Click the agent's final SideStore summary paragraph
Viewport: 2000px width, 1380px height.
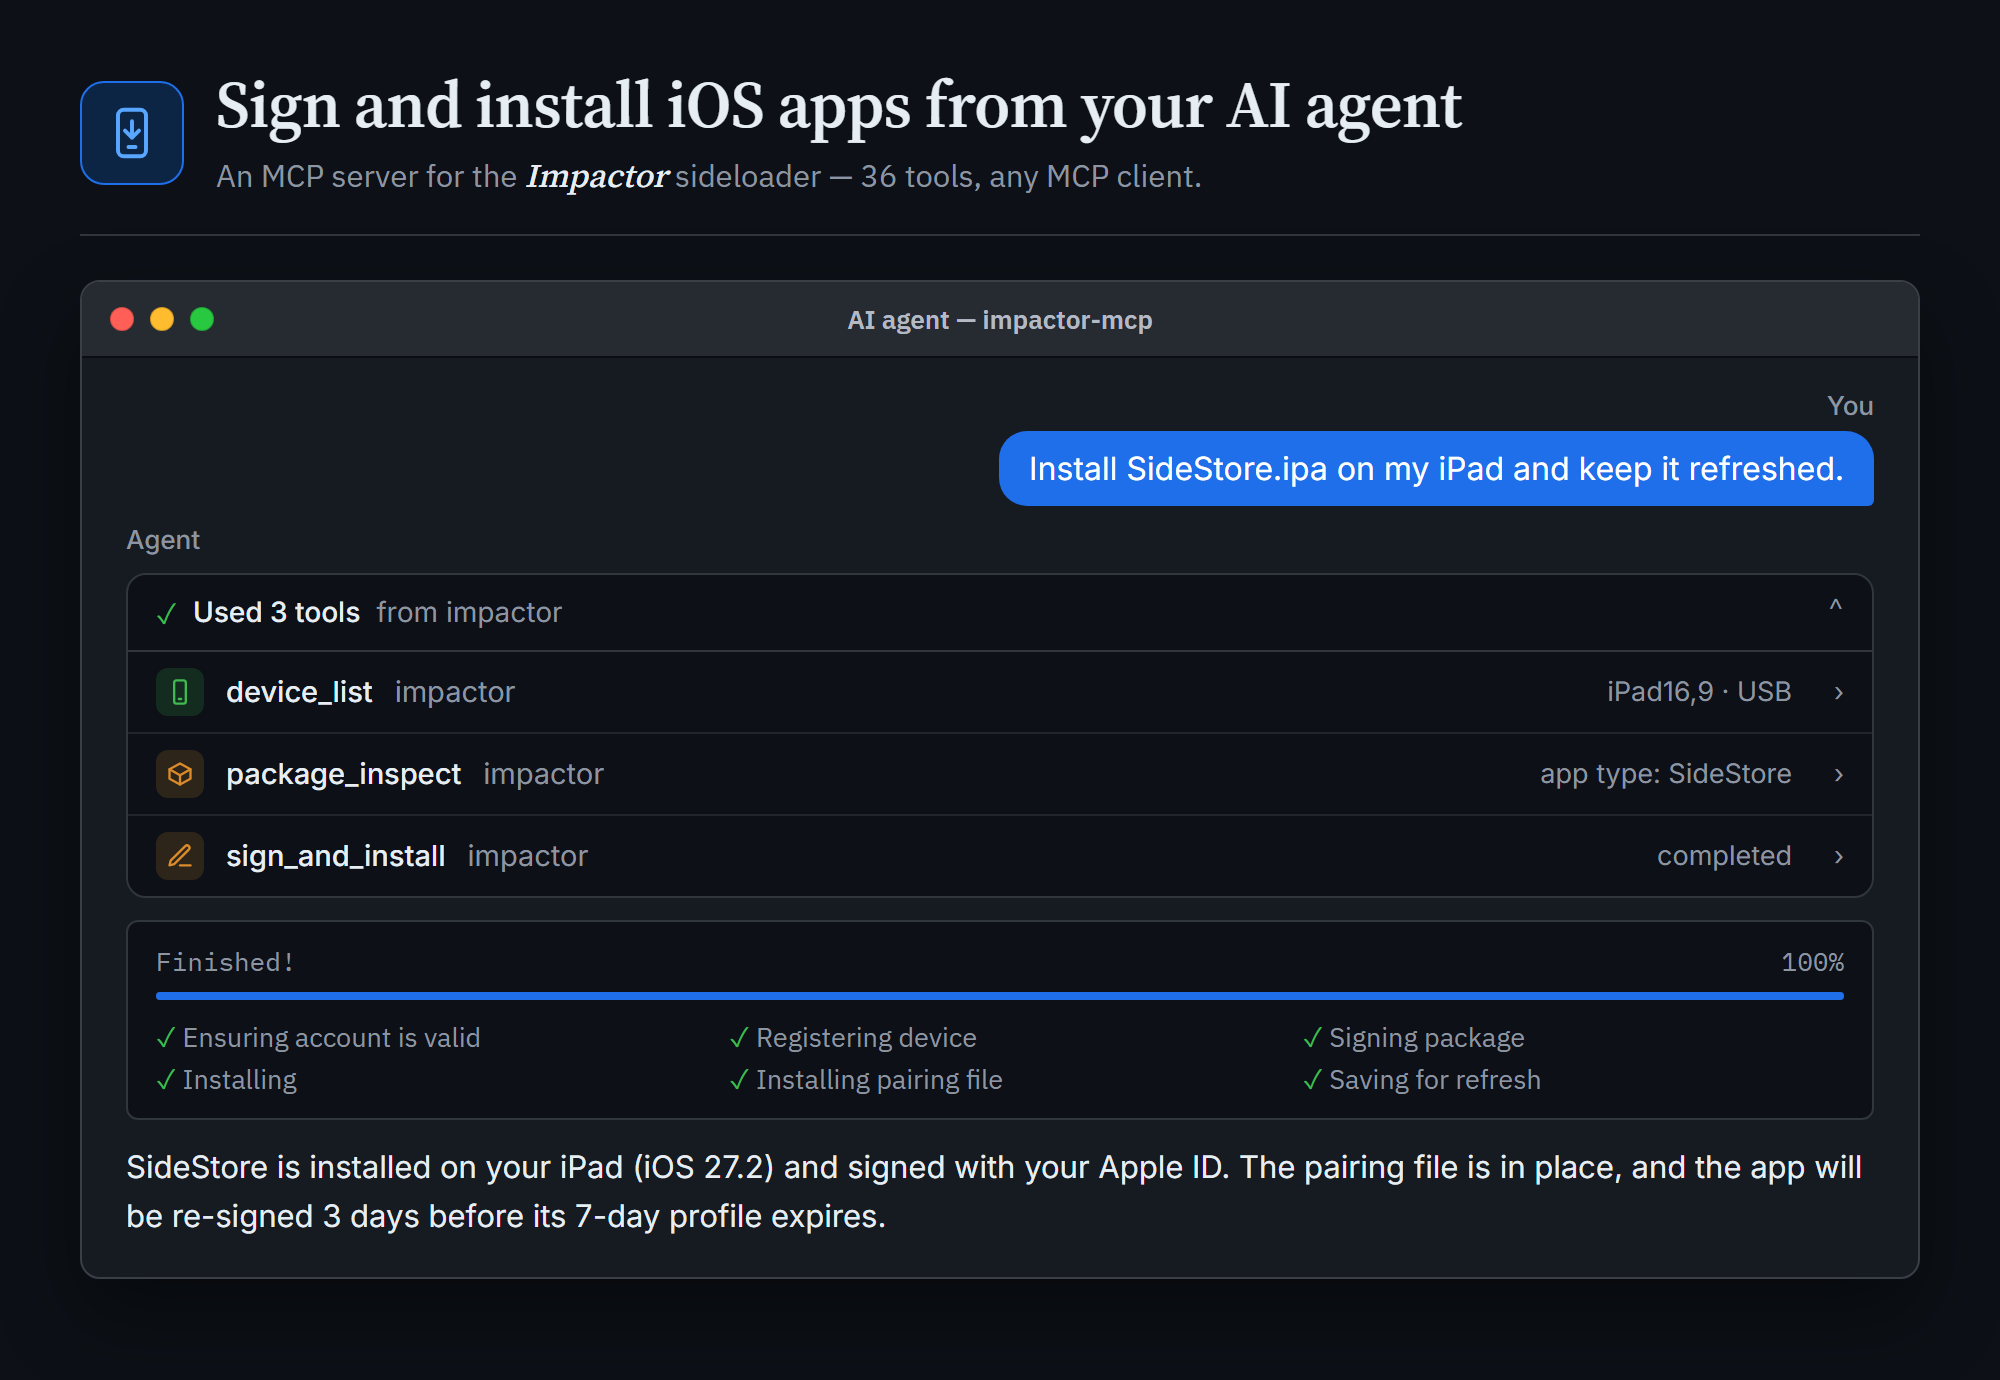994,1192
